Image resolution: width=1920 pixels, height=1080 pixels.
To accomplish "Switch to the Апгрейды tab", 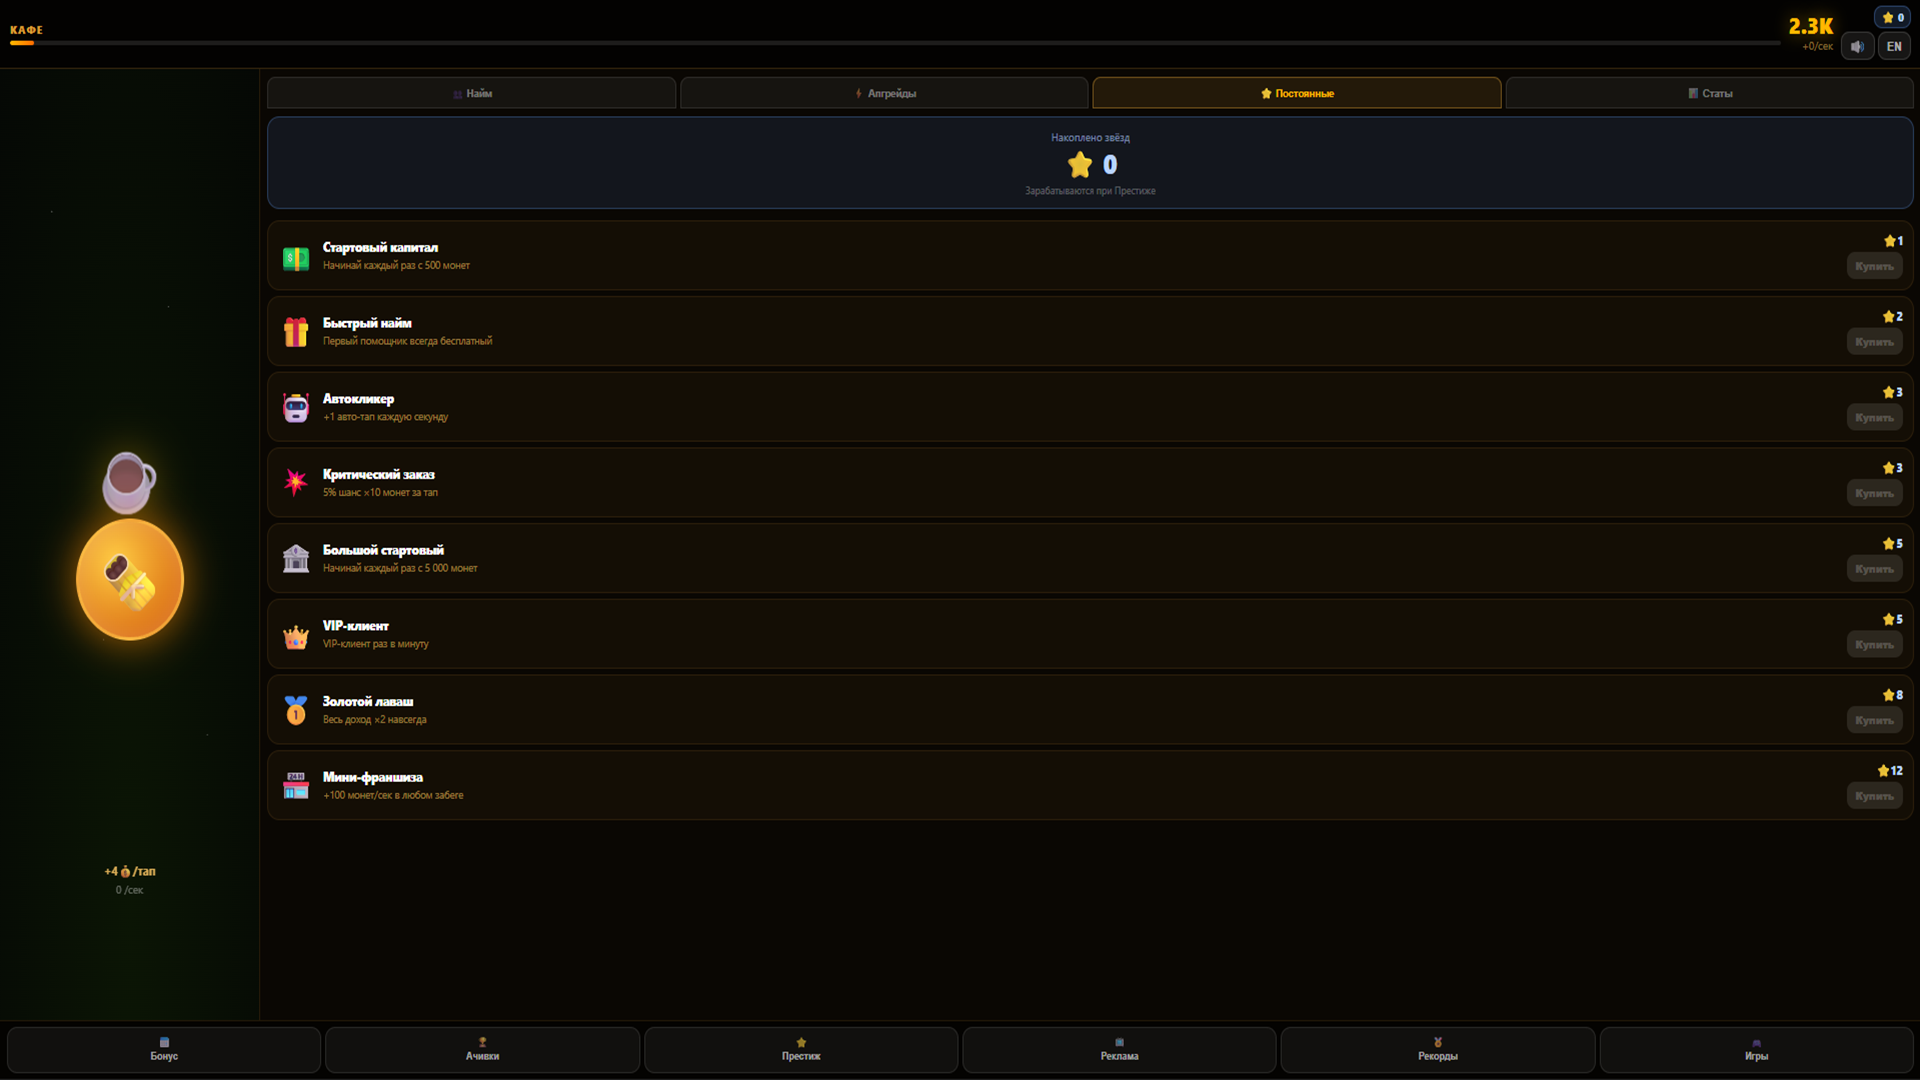I will (884, 93).
